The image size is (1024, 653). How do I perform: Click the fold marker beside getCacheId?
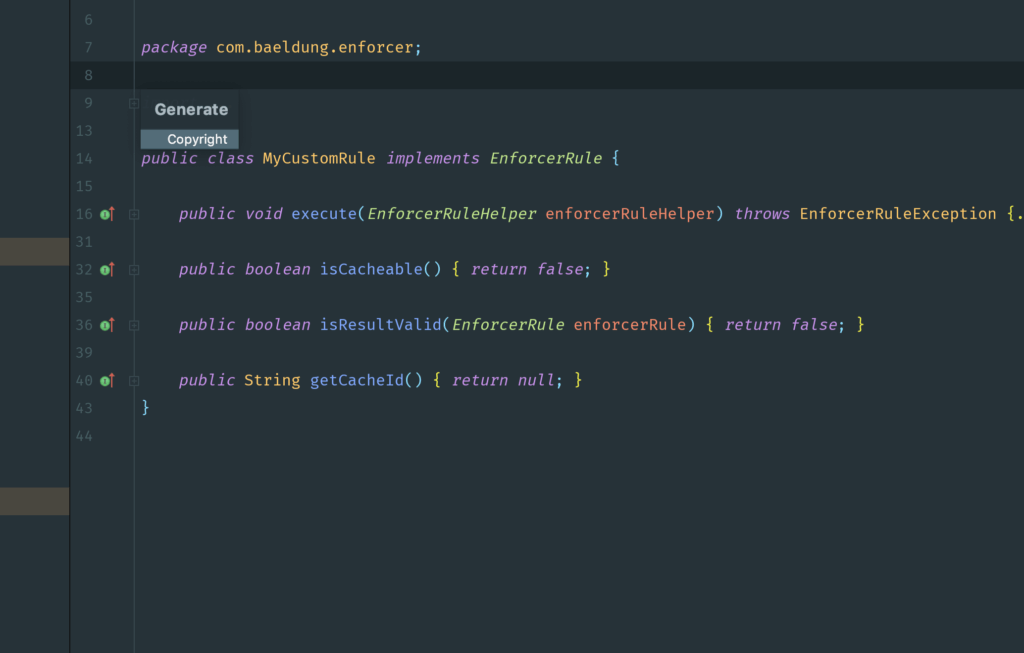pos(133,380)
